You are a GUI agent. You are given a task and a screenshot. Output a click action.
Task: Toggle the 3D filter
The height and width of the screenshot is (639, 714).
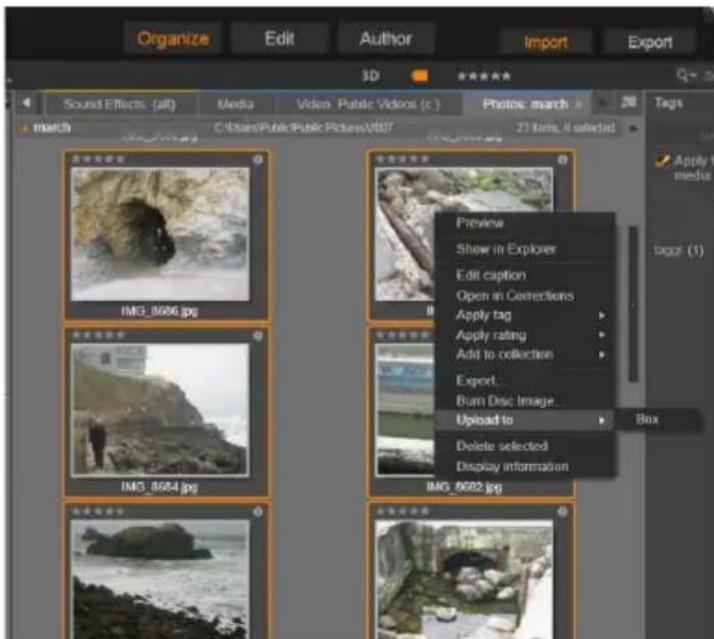[370, 76]
